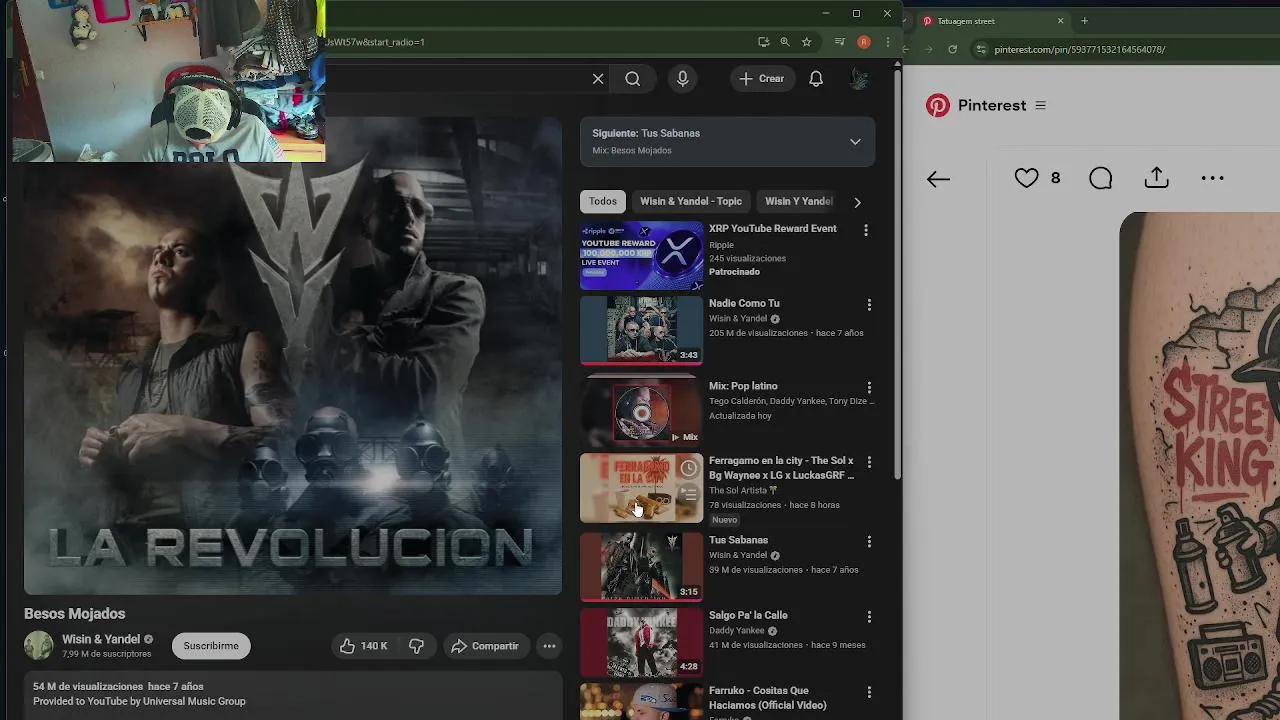Open the Wisin & Yandel channel name link

(101, 639)
